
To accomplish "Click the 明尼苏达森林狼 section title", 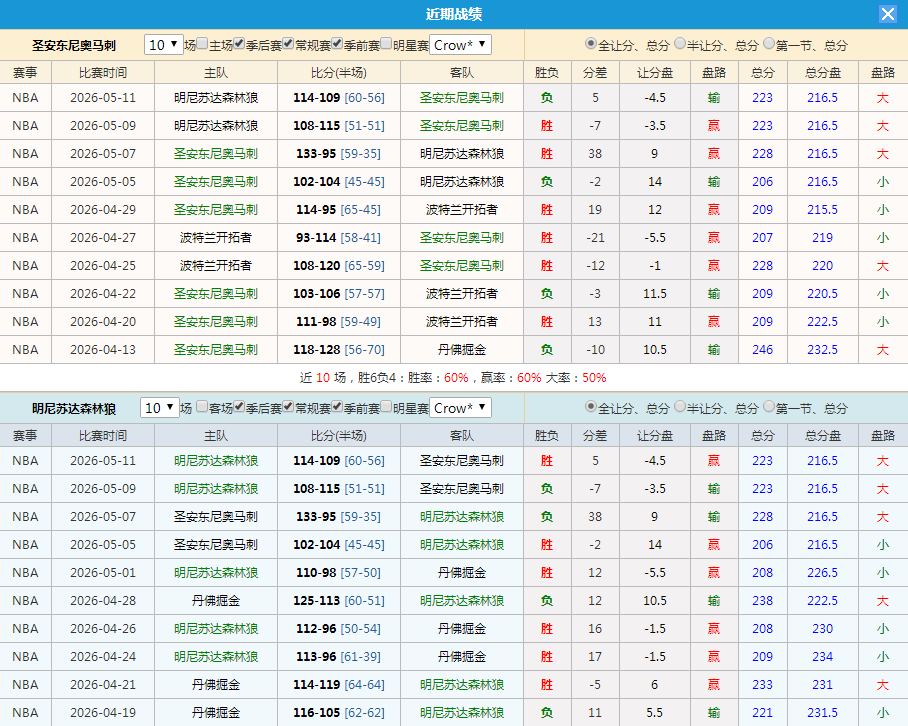I will [74, 408].
